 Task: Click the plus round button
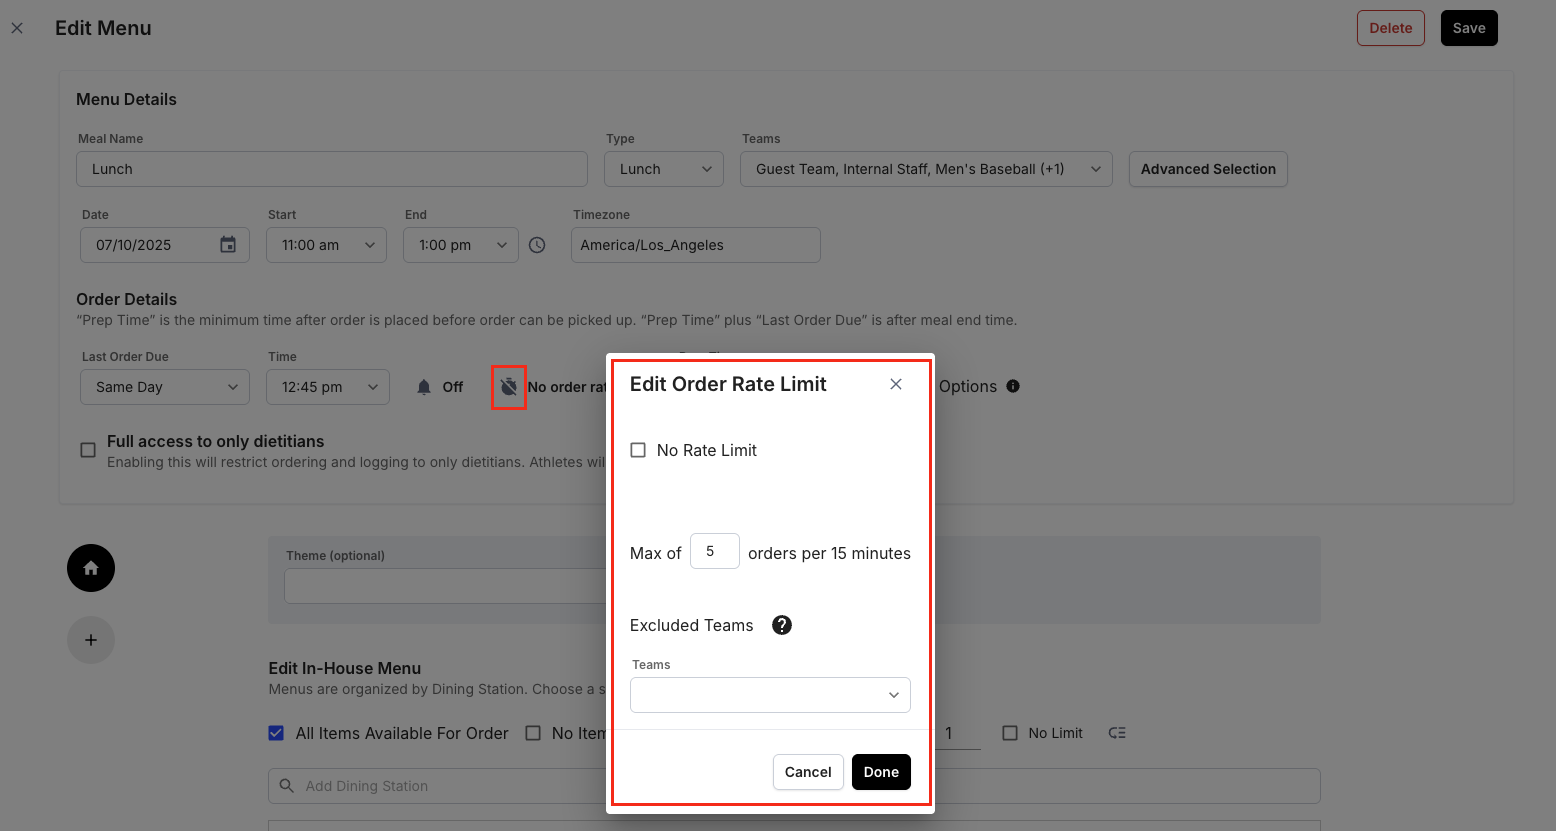tap(91, 640)
